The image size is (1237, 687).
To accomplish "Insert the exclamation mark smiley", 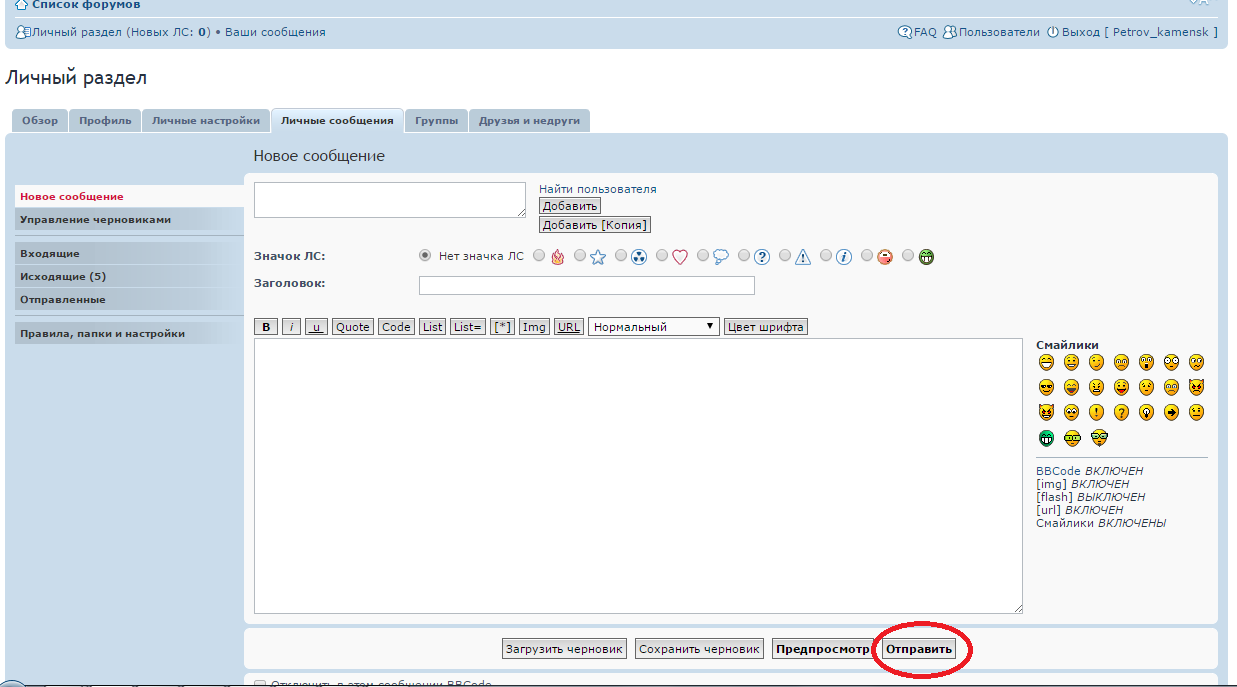I will coord(1096,412).
